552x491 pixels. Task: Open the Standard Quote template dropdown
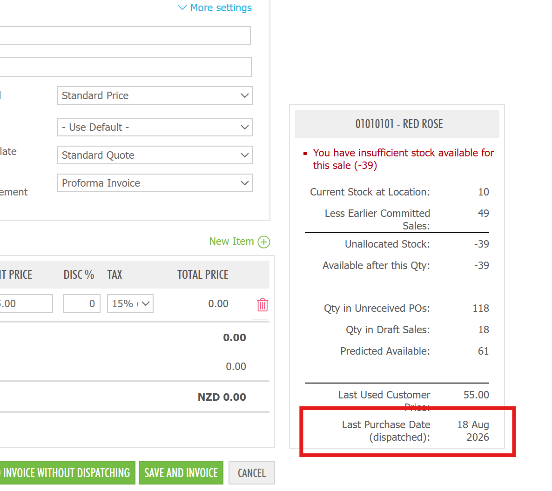pos(155,155)
